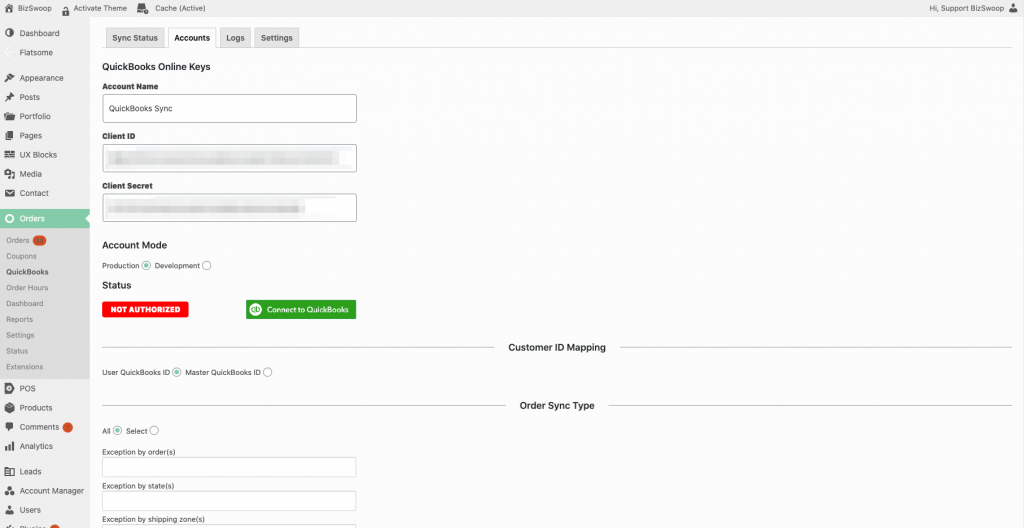1024x528 pixels.
Task: Switch to the Logs tab
Action: [235, 38]
